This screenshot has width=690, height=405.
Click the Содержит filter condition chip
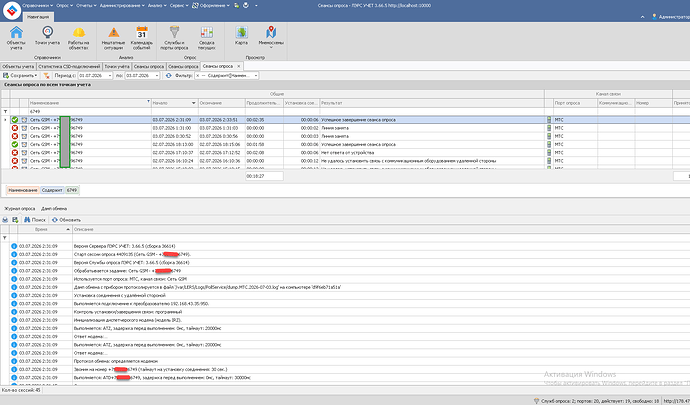click(x=52, y=190)
